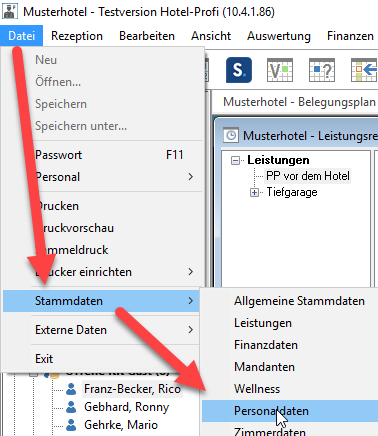Click the clock icon in Leistungsre window title
This screenshot has width=378, height=436.
231,136
